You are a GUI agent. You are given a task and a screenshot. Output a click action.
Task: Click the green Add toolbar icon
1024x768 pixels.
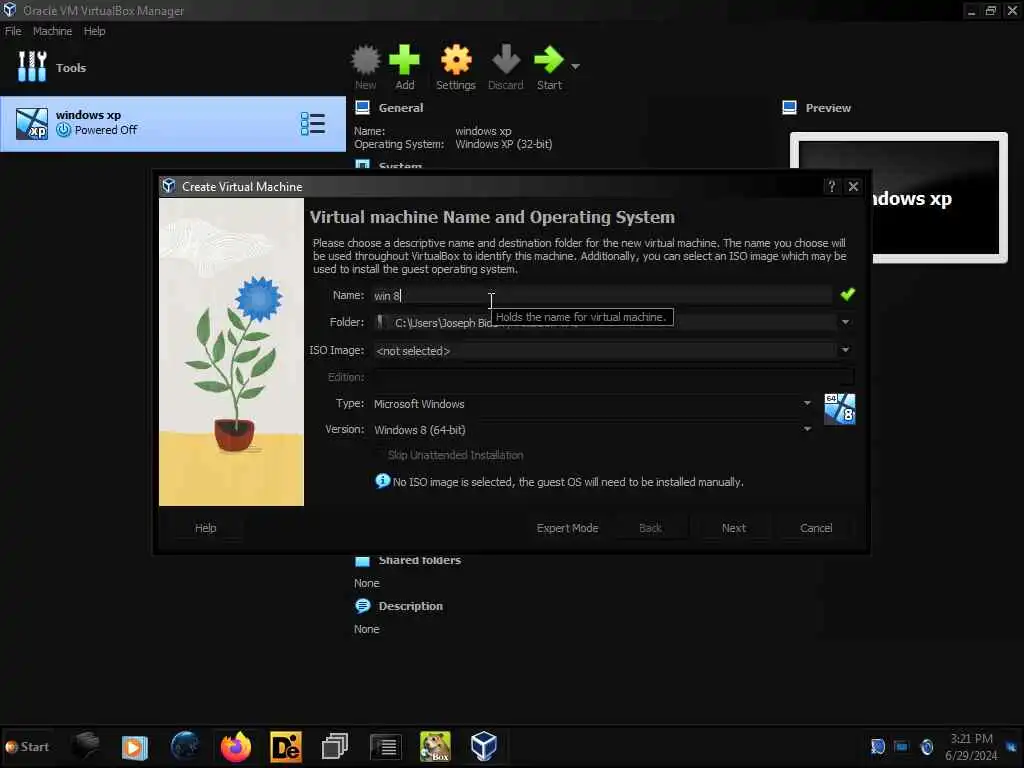[x=404, y=60]
